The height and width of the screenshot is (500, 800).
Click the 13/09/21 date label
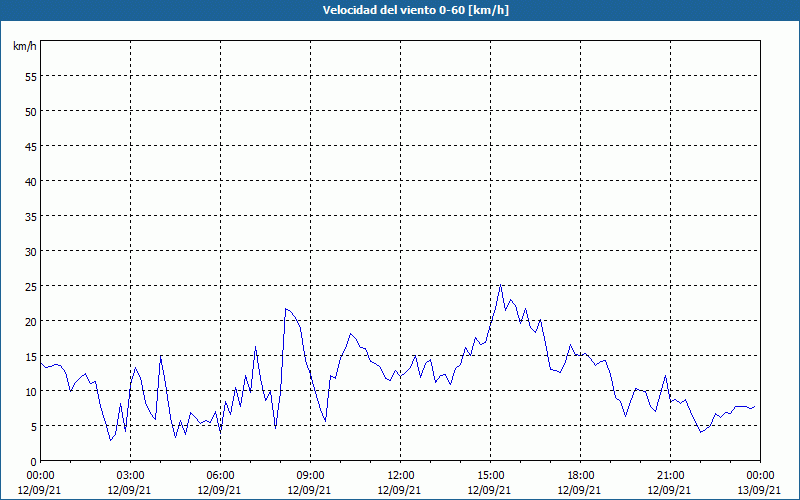tap(760, 490)
